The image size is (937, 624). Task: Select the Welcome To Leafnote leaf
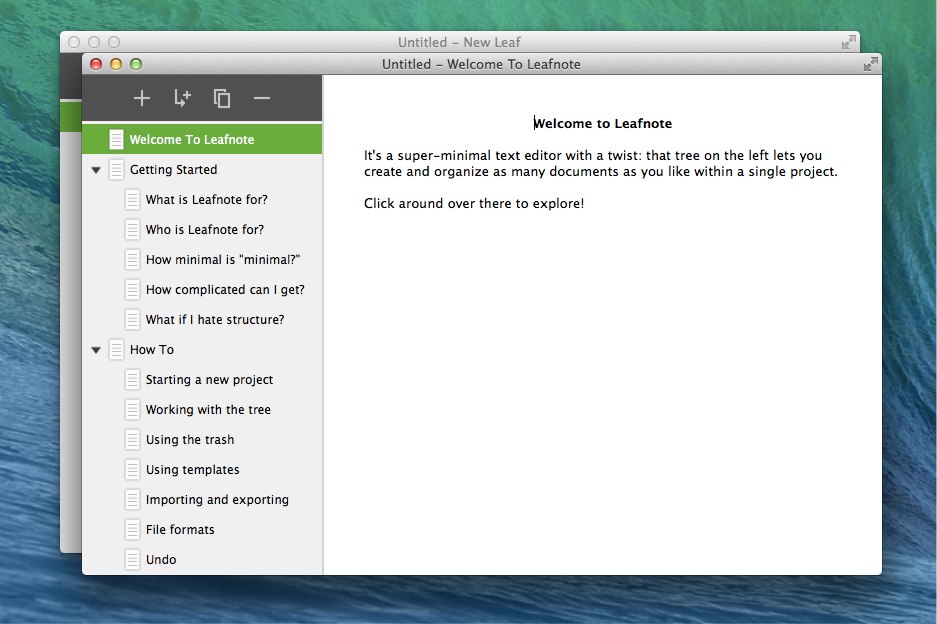[202, 139]
